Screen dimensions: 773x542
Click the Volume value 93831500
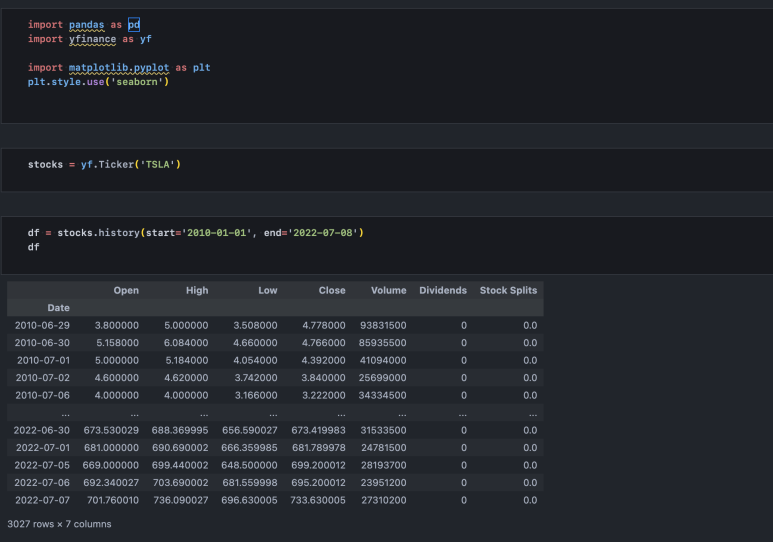click(383, 325)
